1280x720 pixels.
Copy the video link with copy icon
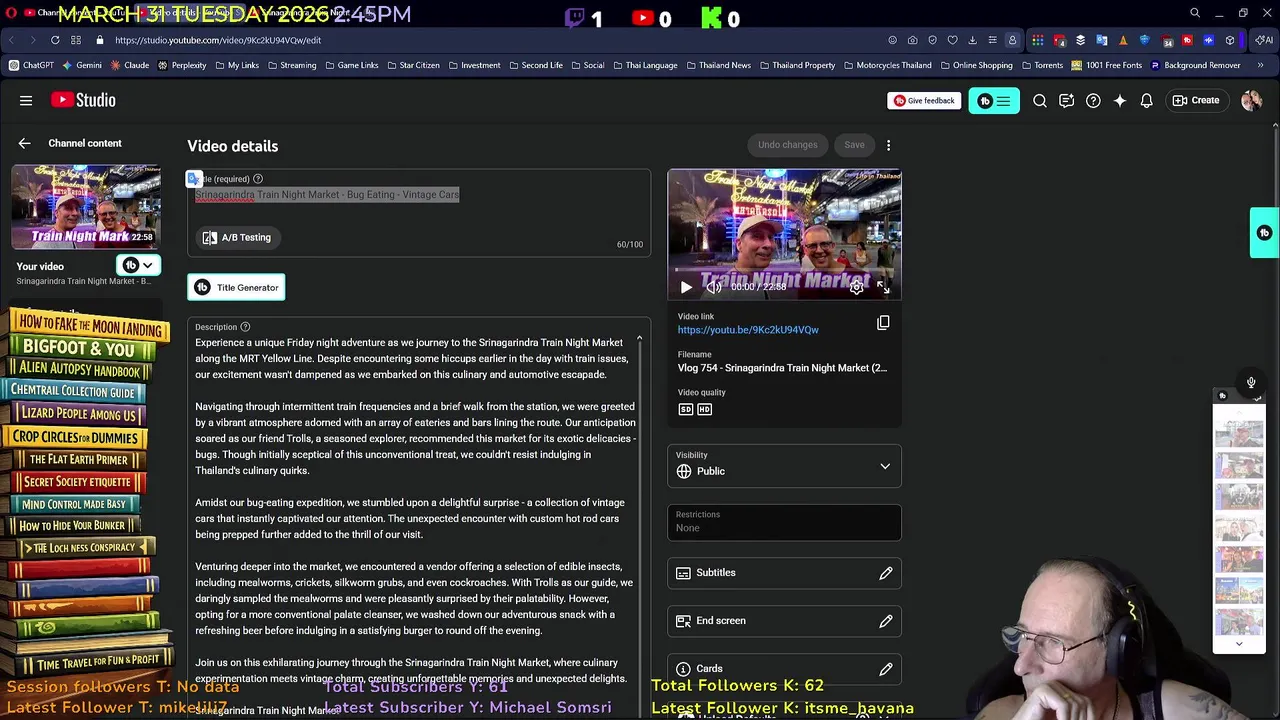click(883, 322)
